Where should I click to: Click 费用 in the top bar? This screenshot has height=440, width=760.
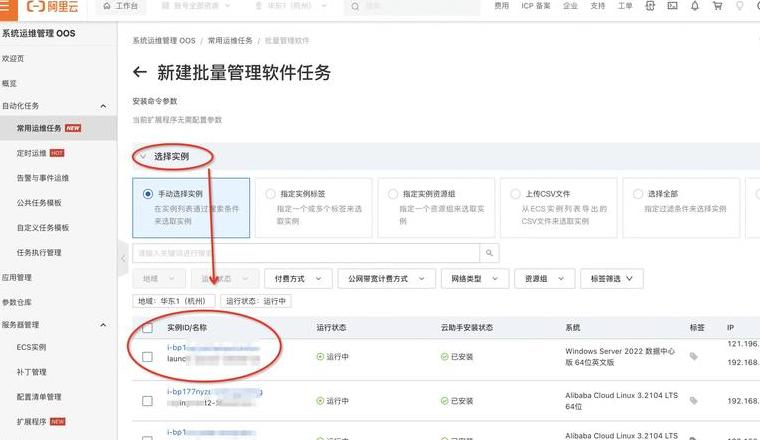[502, 6]
